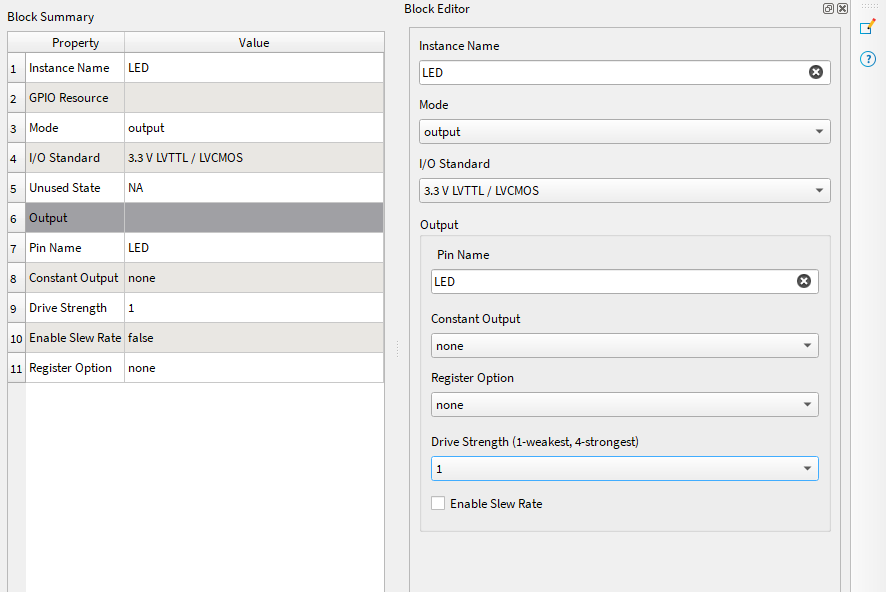Image resolution: width=886 pixels, height=592 pixels.
Task: Click the block editor pencil icon
Action: click(x=867, y=27)
